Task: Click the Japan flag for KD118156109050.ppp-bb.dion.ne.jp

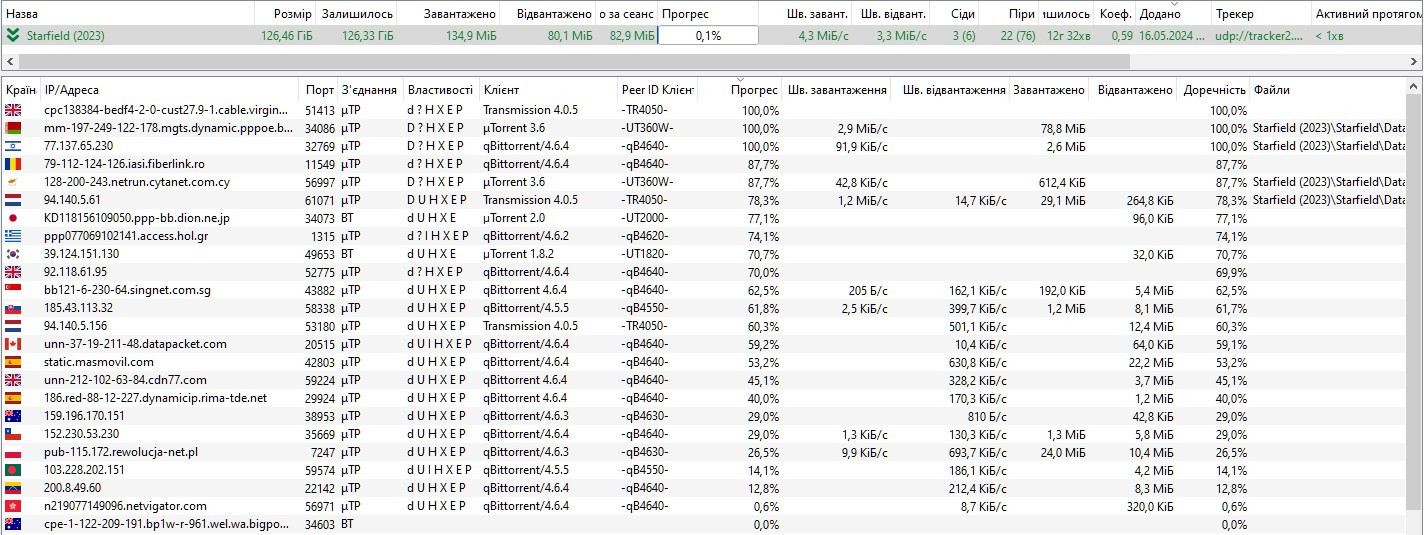Action: click(x=13, y=218)
